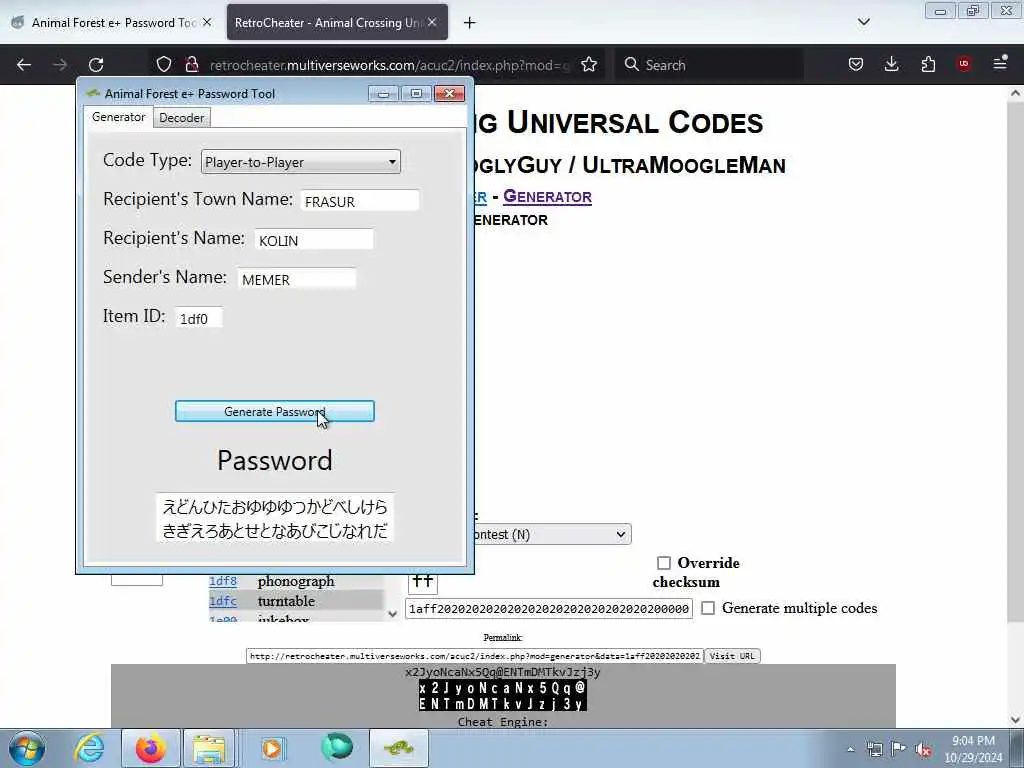Show hidden tray icons arrow

point(850,749)
